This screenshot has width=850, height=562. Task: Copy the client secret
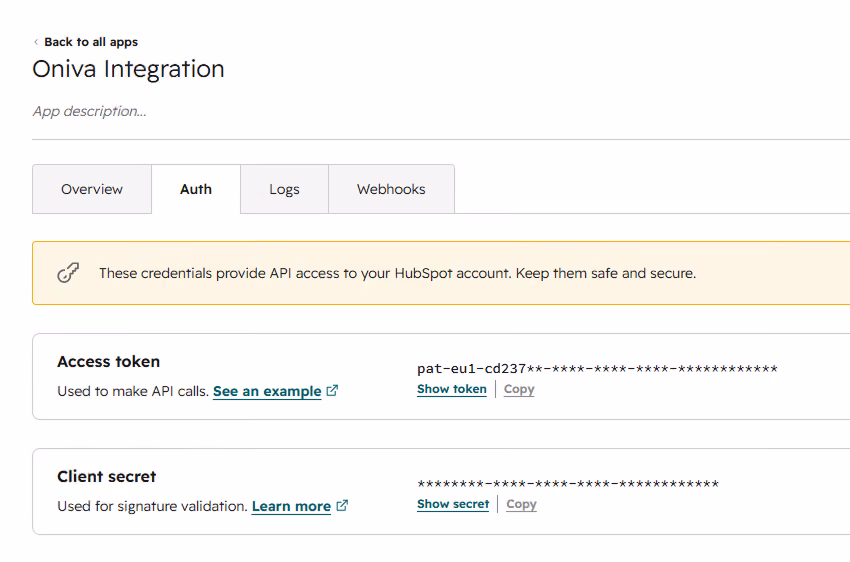[x=521, y=504]
